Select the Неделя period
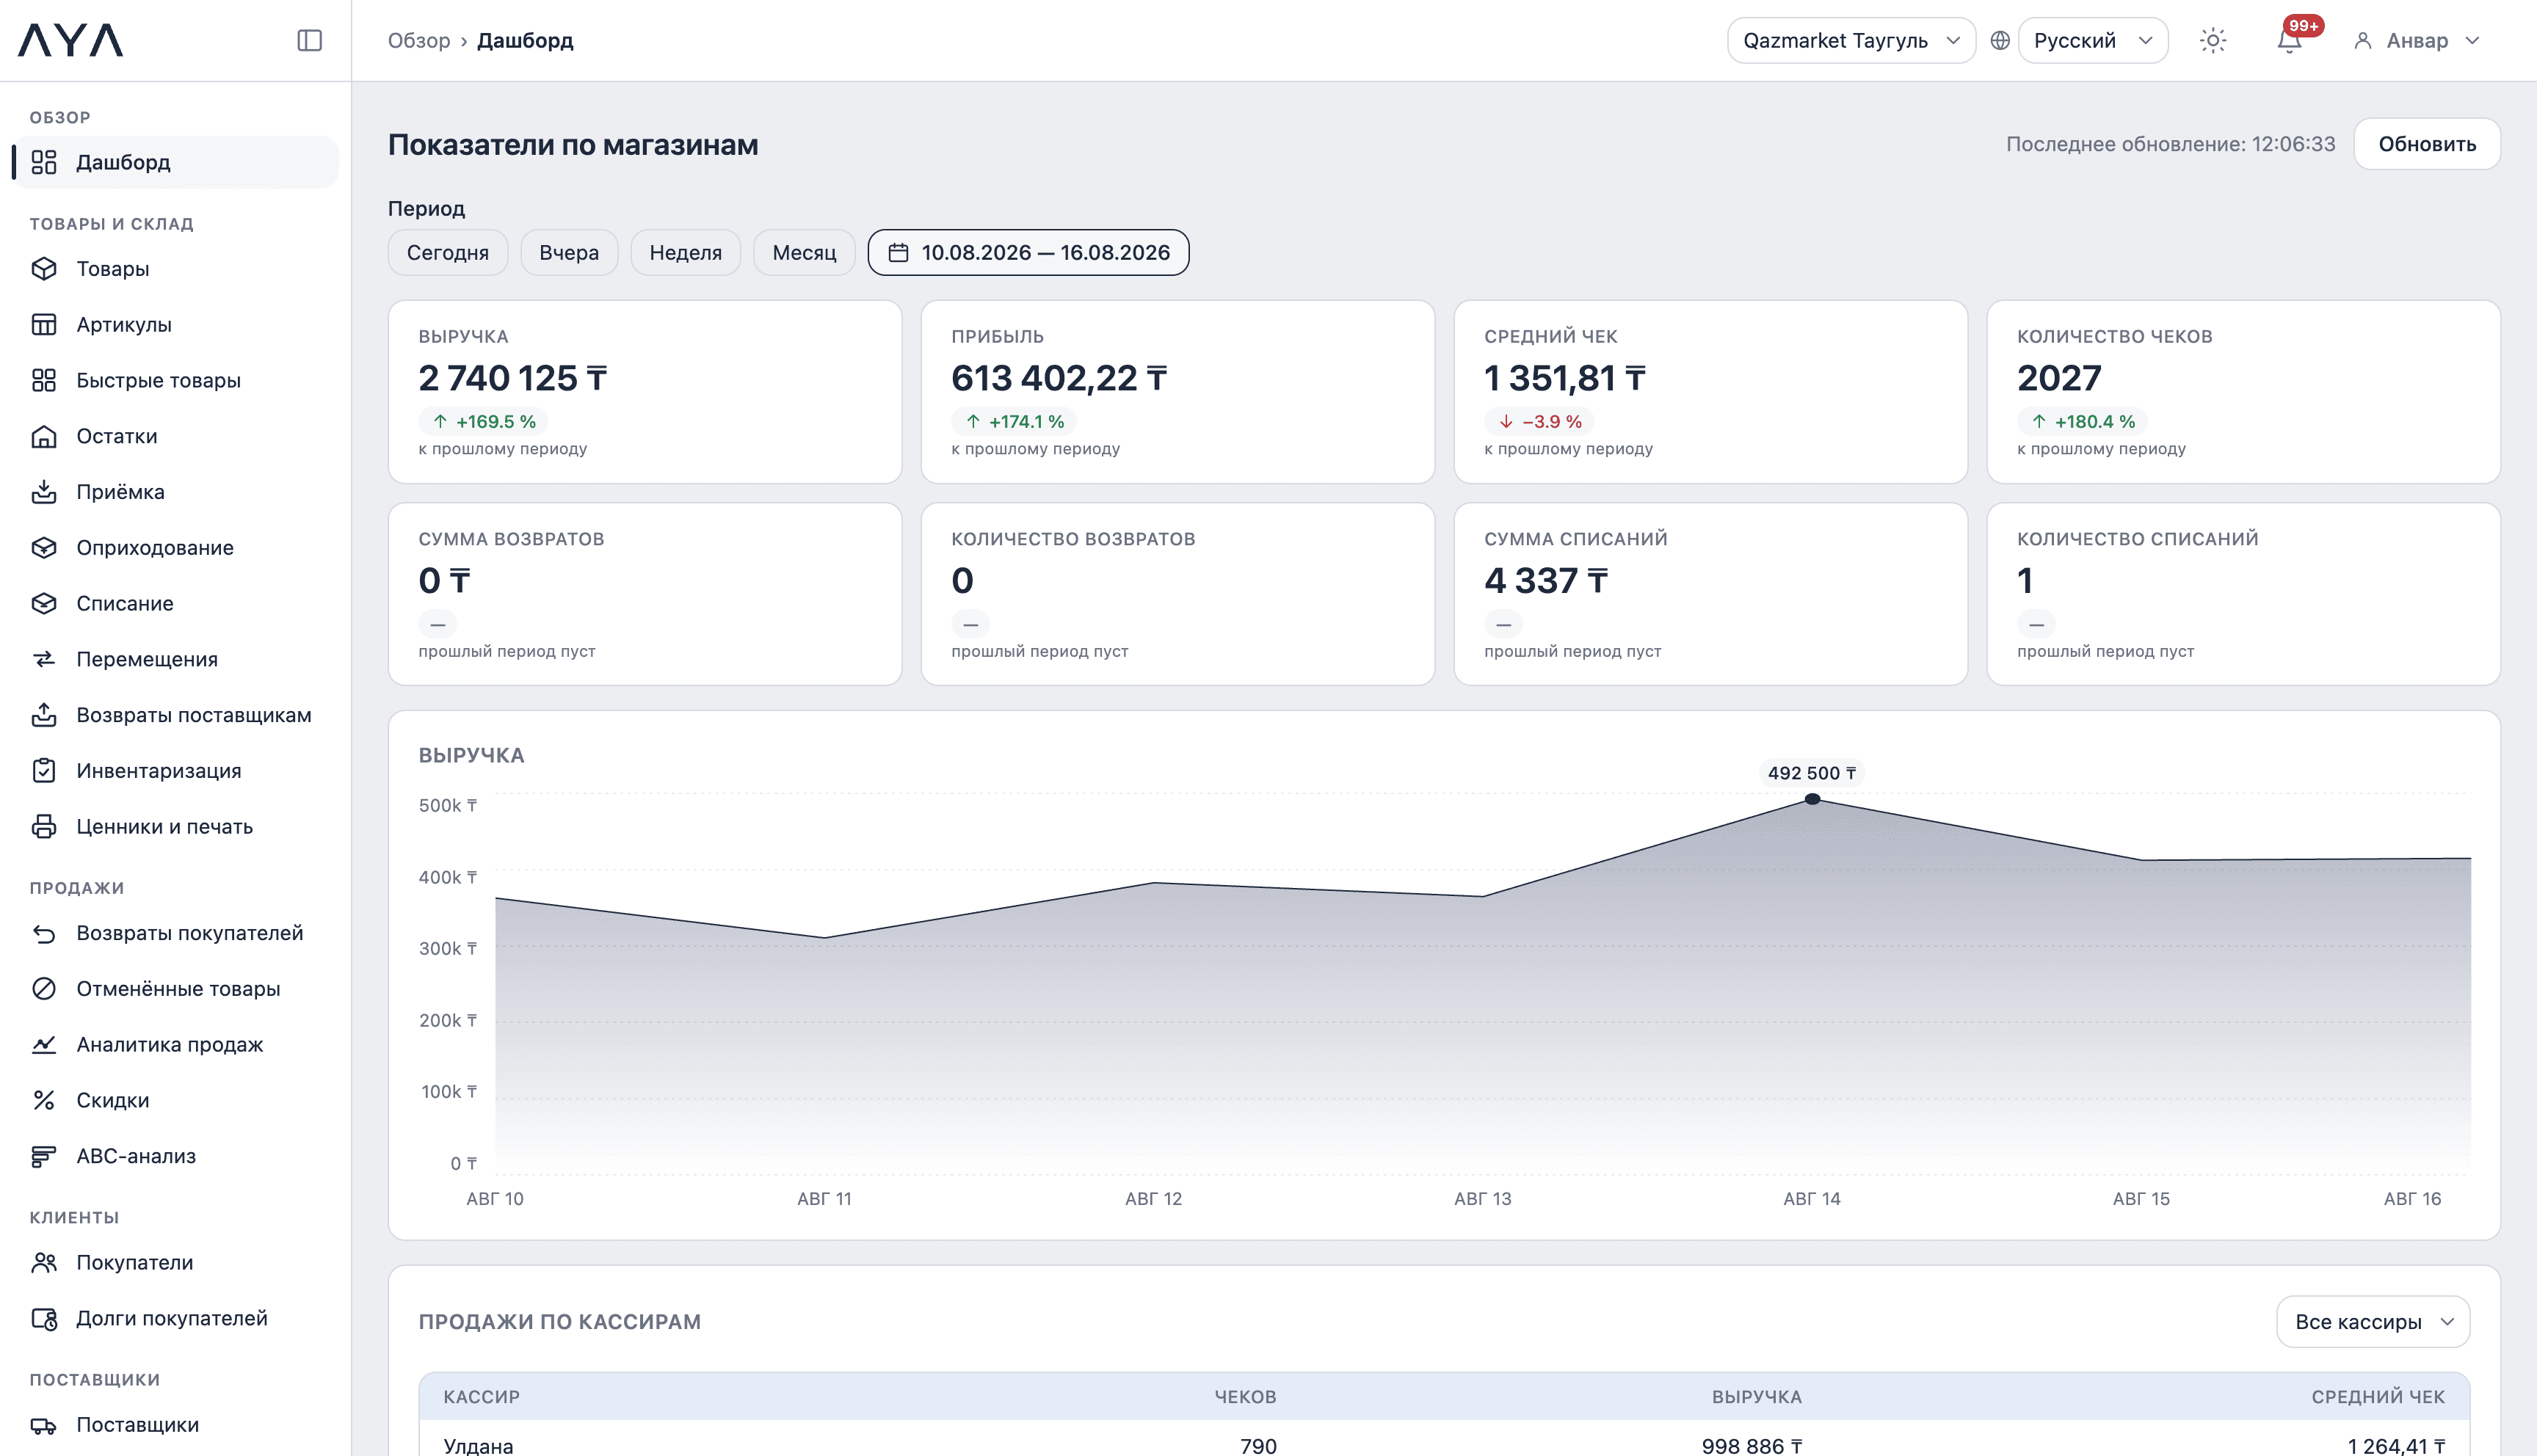 point(686,253)
